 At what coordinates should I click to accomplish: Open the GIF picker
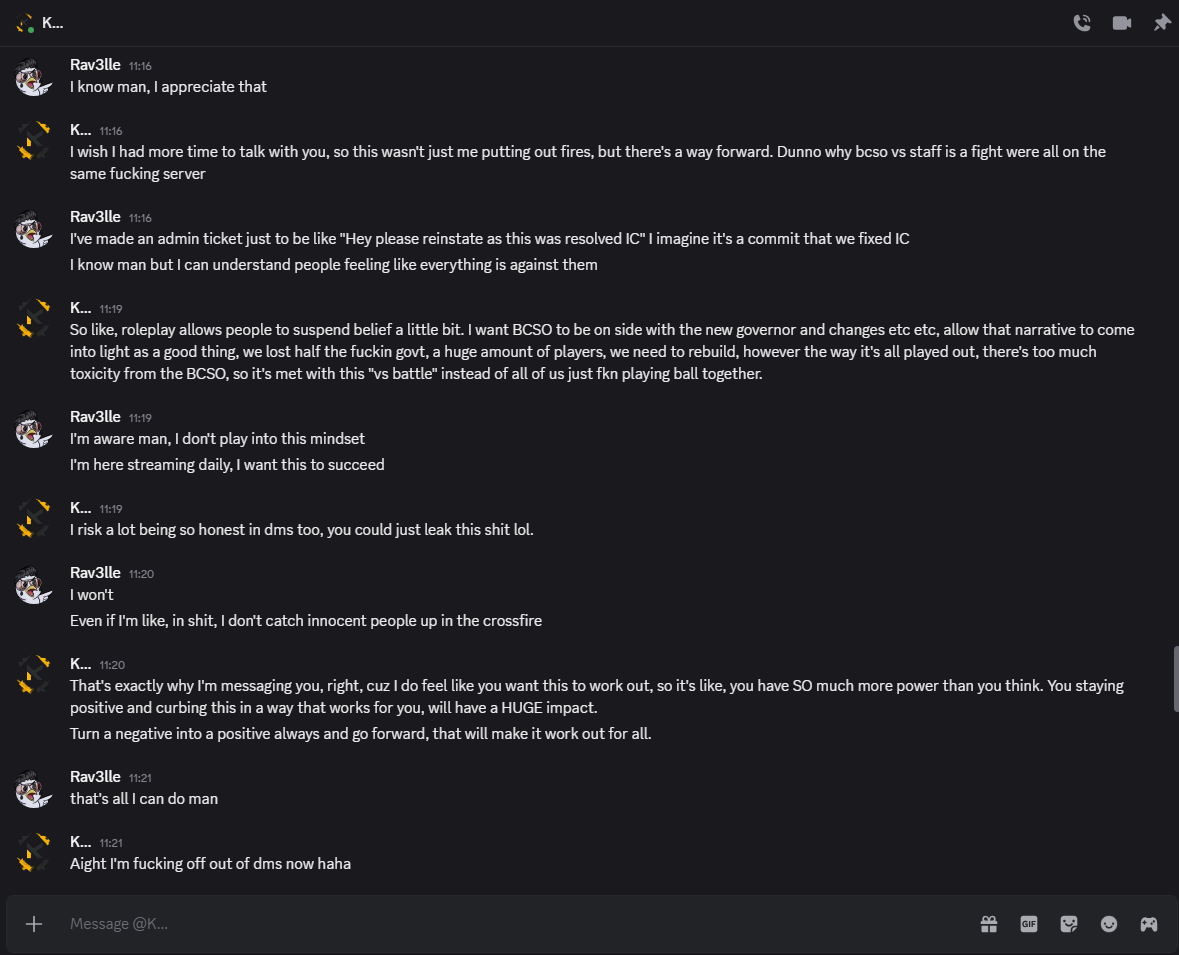tap(1029, 924)
